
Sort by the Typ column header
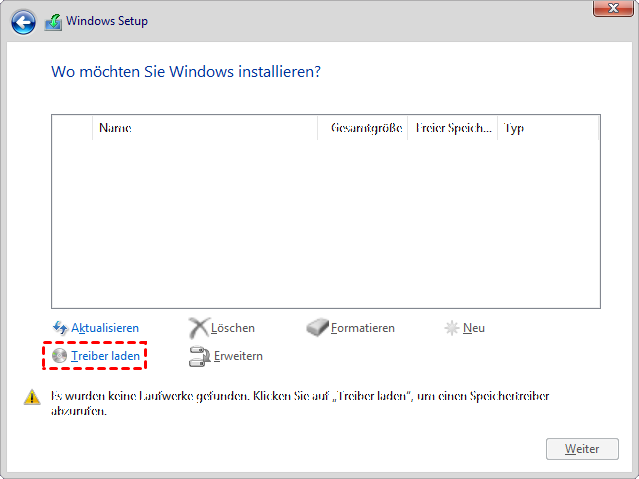click(x=548, y=128)
